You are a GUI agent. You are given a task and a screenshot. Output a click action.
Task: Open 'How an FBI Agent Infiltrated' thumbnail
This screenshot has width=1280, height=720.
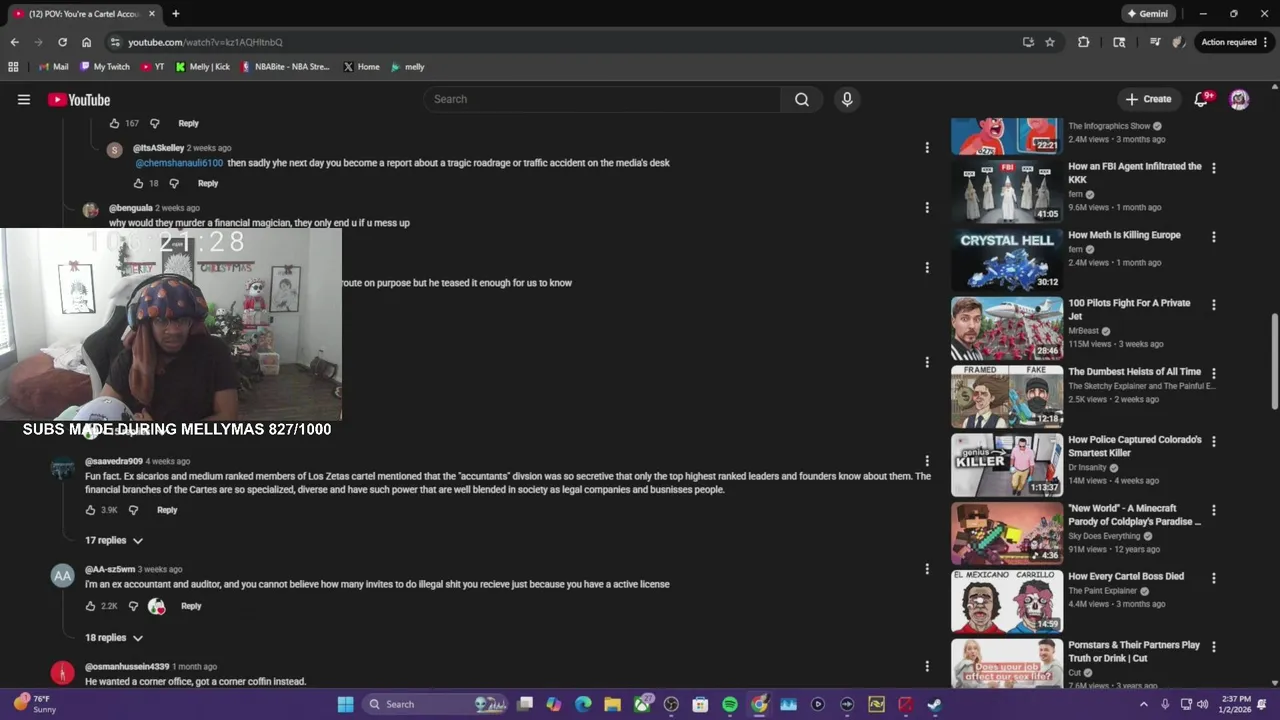1007,192
